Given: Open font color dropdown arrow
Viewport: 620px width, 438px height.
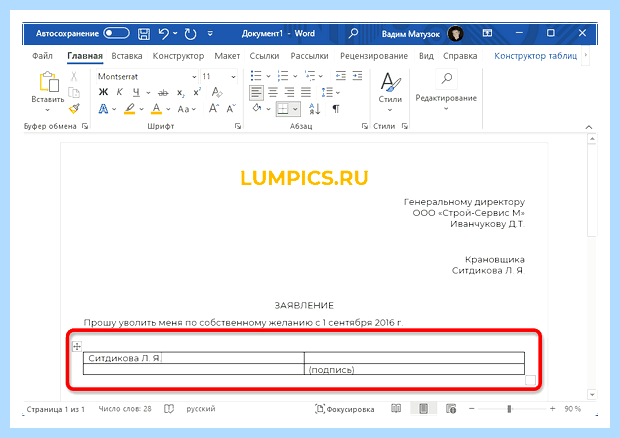Looking at the screenshot, I should 168,109.
